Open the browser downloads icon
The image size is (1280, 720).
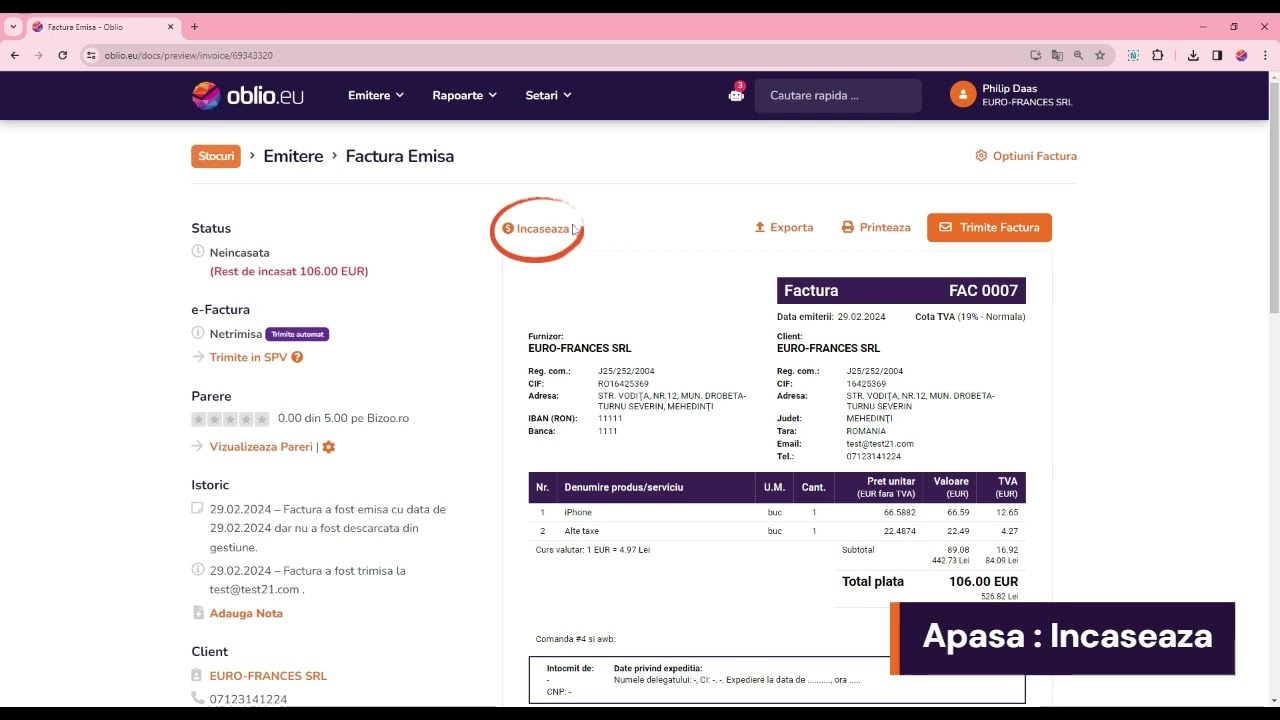pos(1193,55)
